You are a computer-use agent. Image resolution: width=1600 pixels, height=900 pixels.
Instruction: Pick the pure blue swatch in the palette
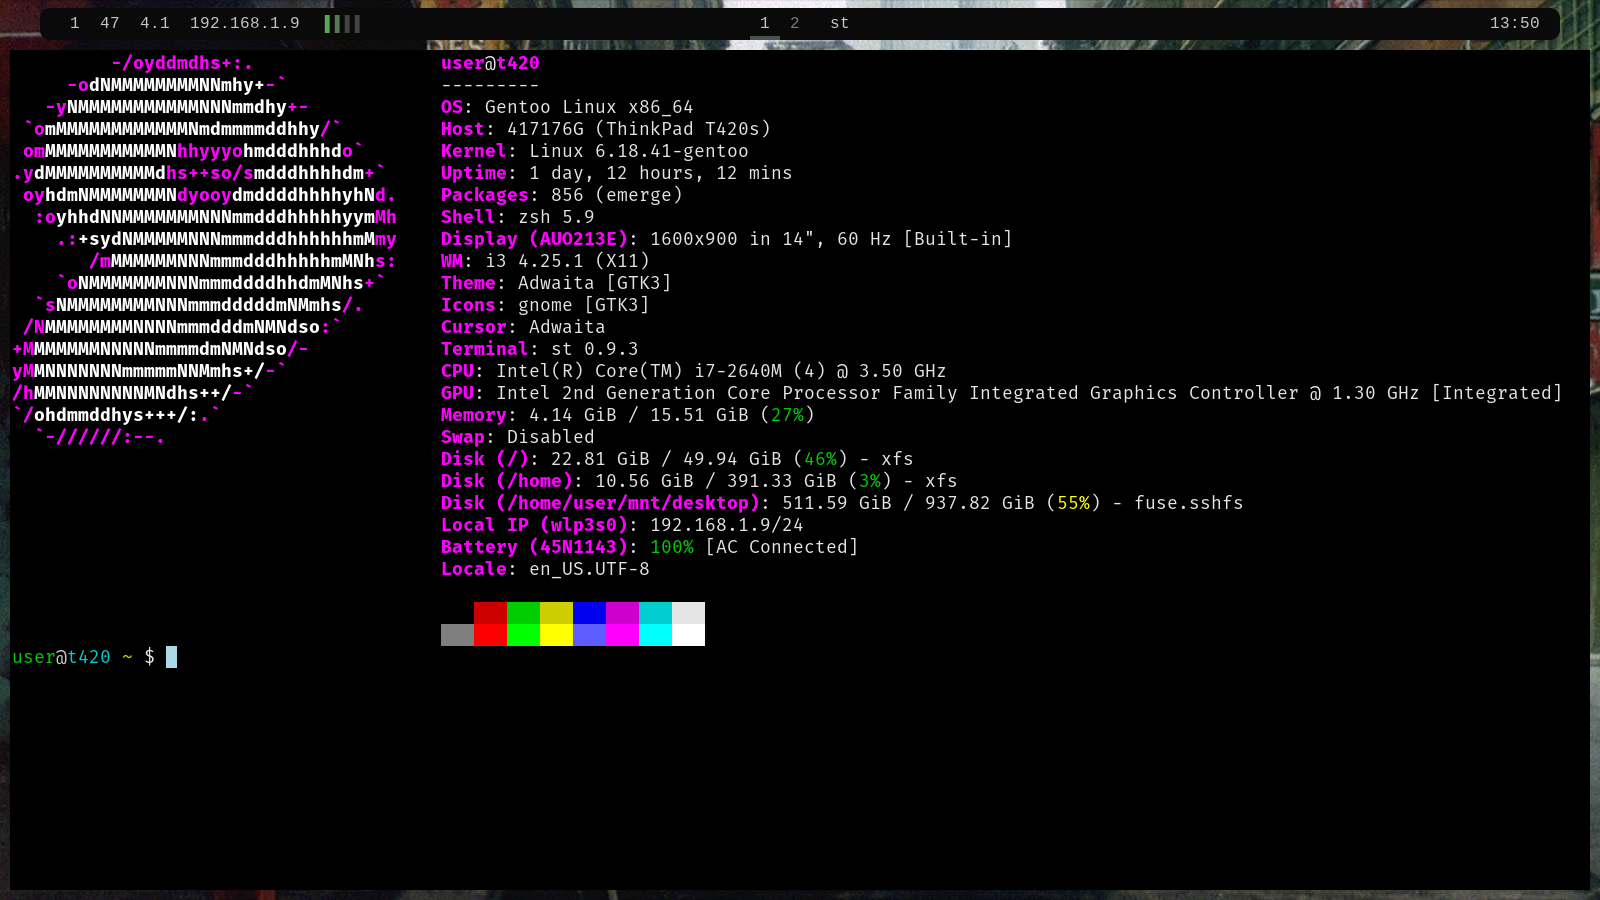589,613
